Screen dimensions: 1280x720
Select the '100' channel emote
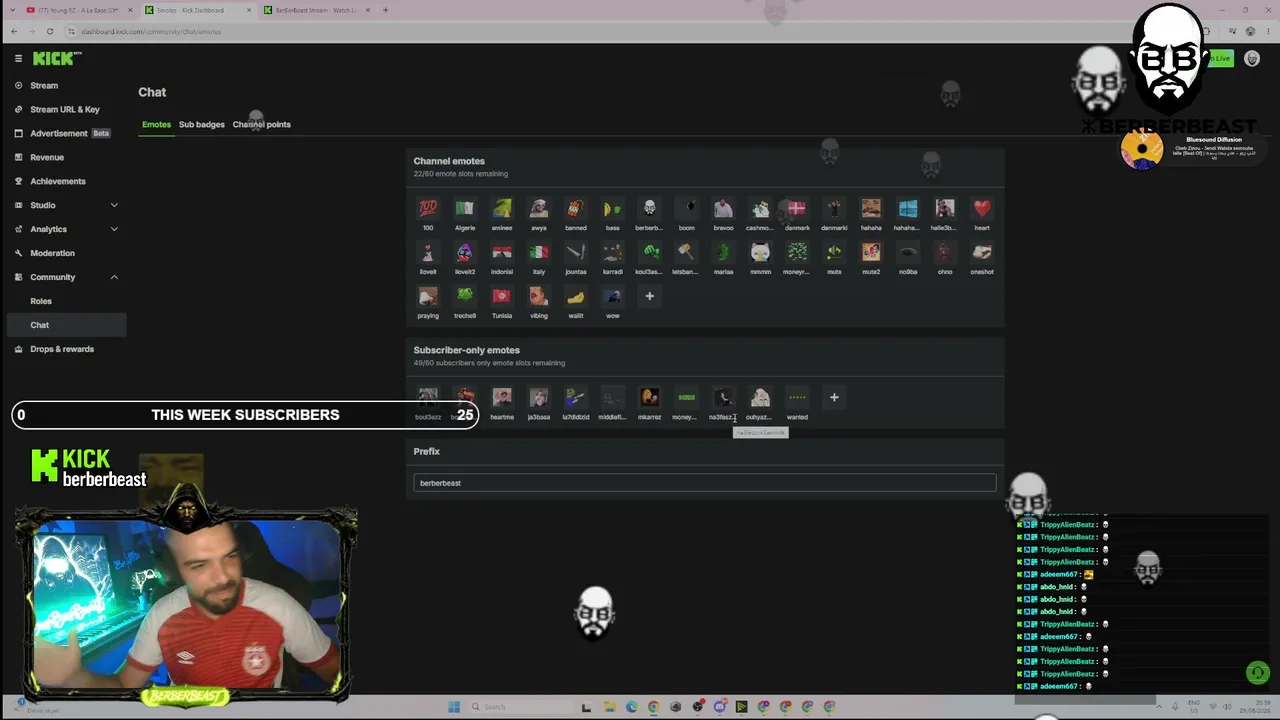point(428,209)
